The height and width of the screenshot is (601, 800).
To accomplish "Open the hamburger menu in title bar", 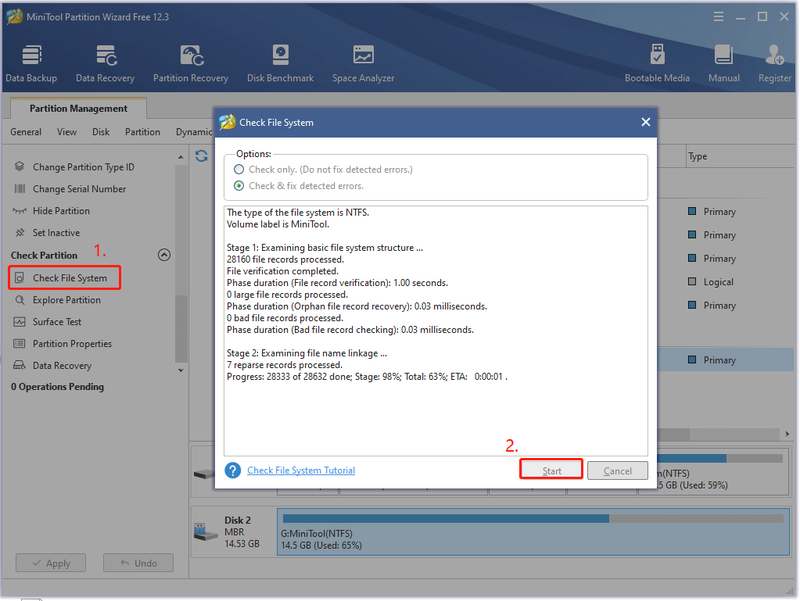I will [x=718, y=17].
